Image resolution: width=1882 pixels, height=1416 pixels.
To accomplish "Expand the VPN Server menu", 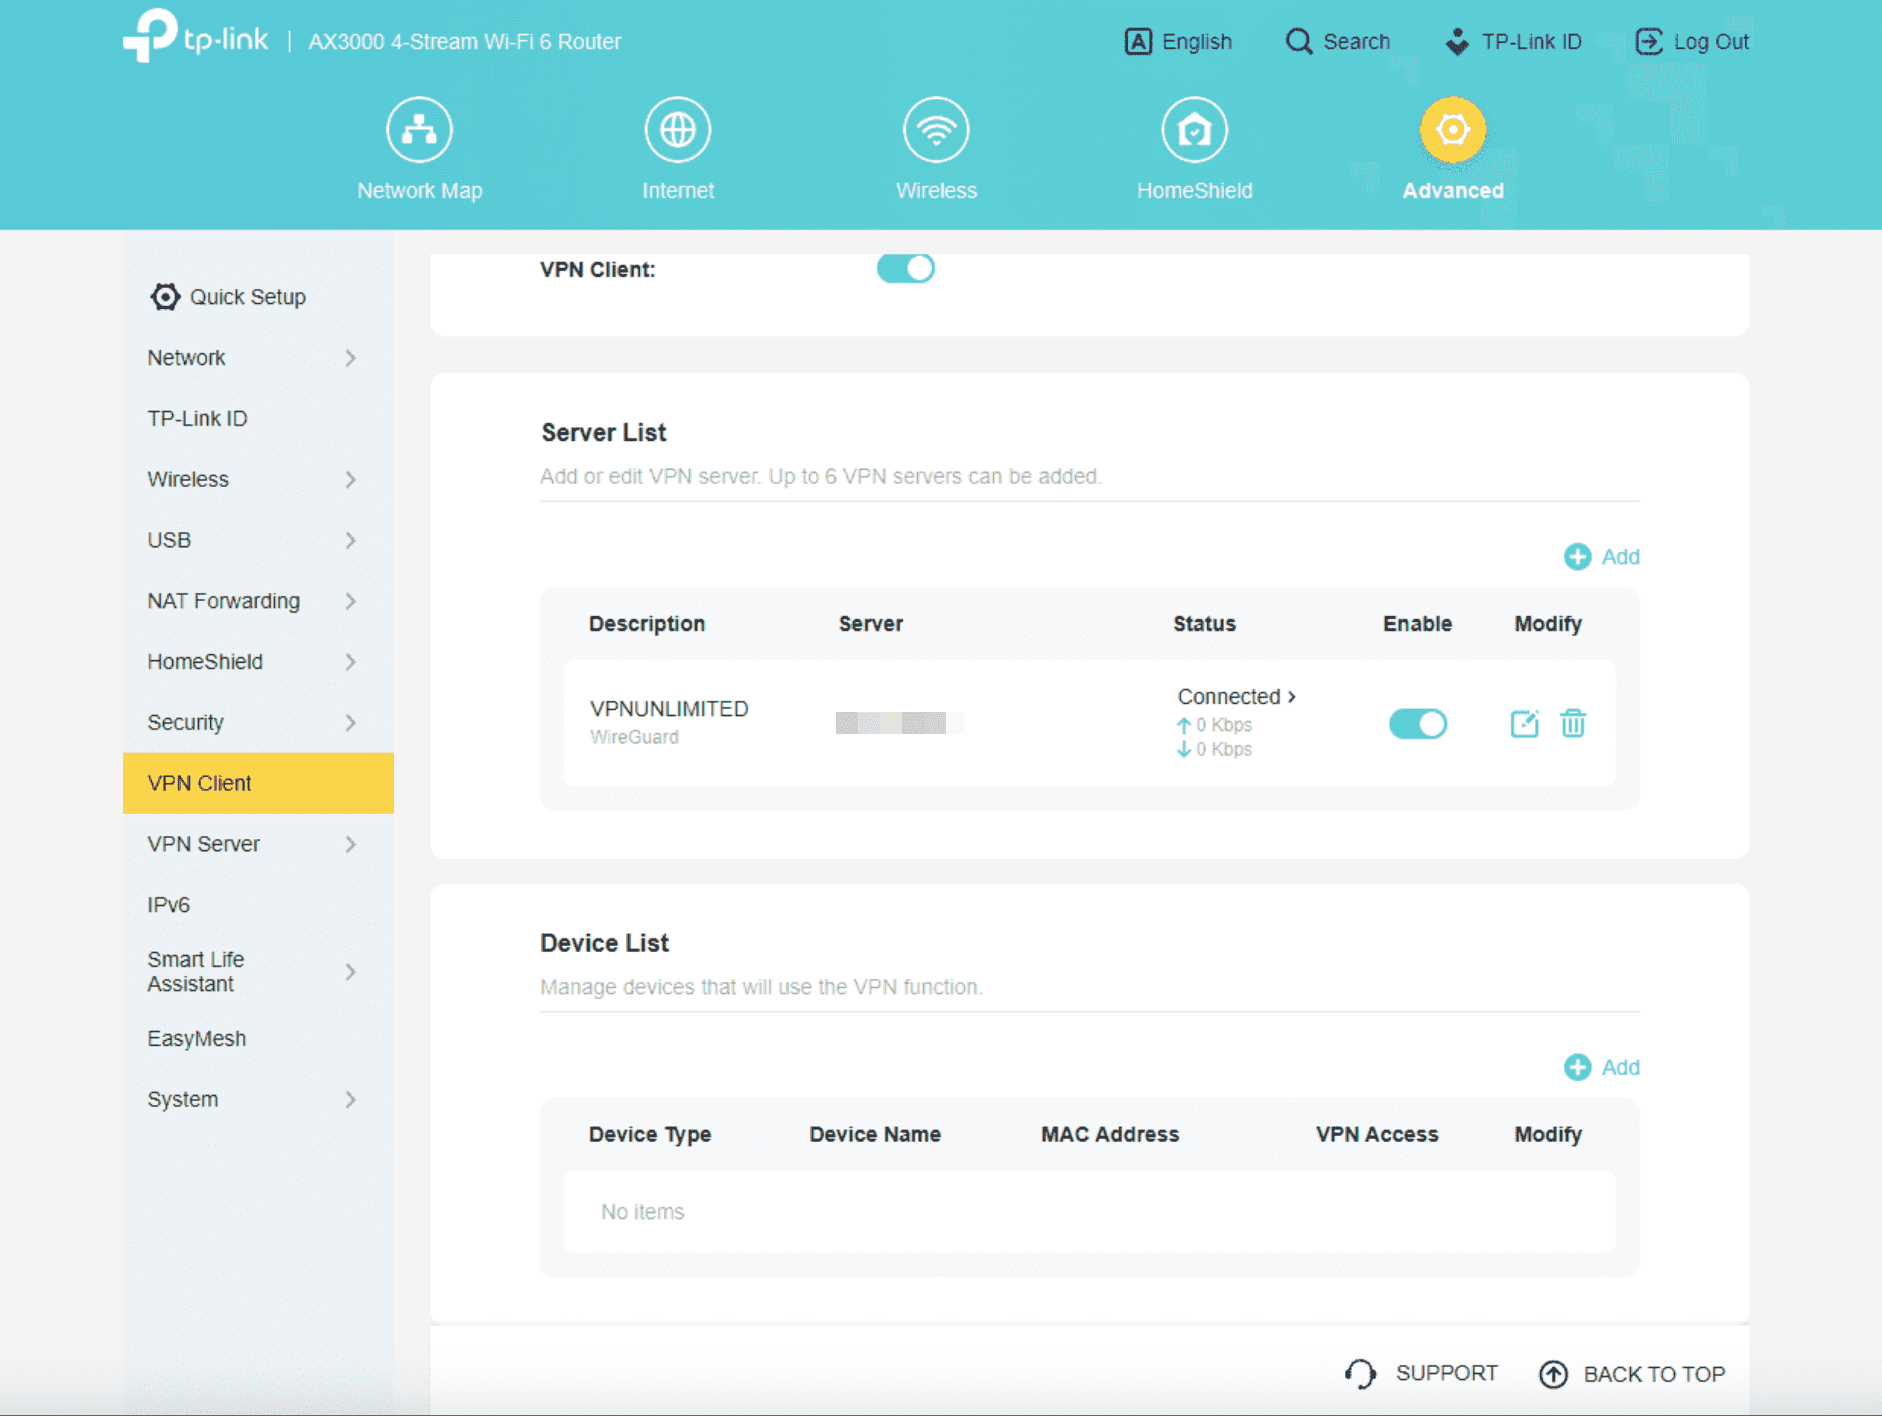I will pyautogui.click(x=203, y=844).
